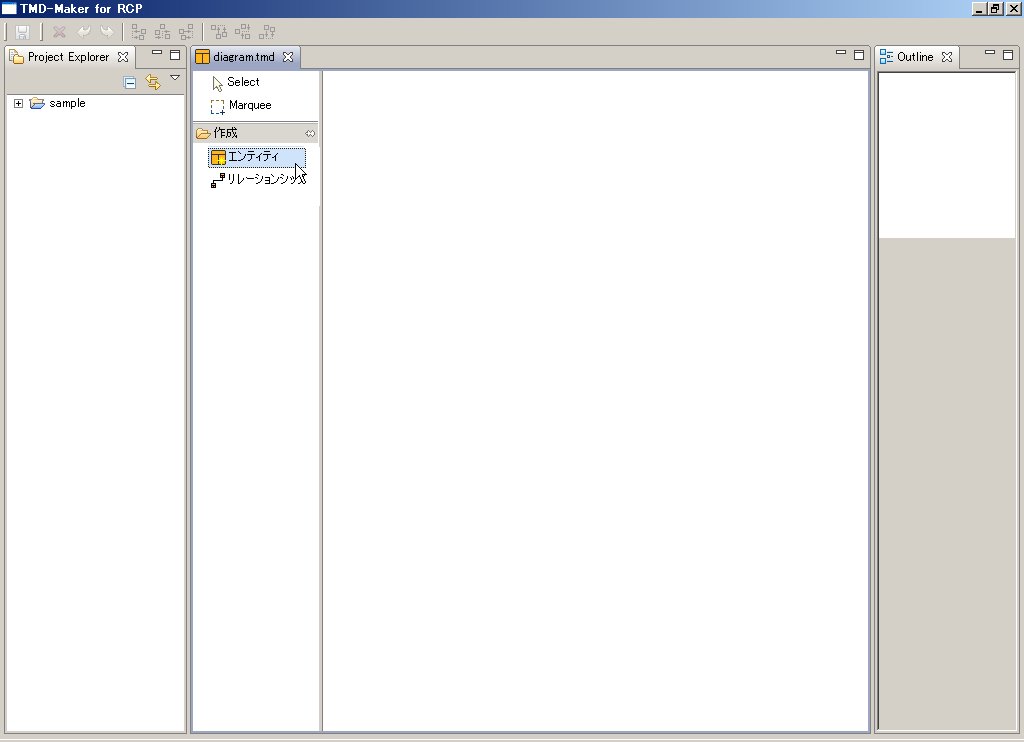This screenshot has width=1024, height=742.
Task: Select the diagram.tmd editor tab
Action: tap(244, 57)
